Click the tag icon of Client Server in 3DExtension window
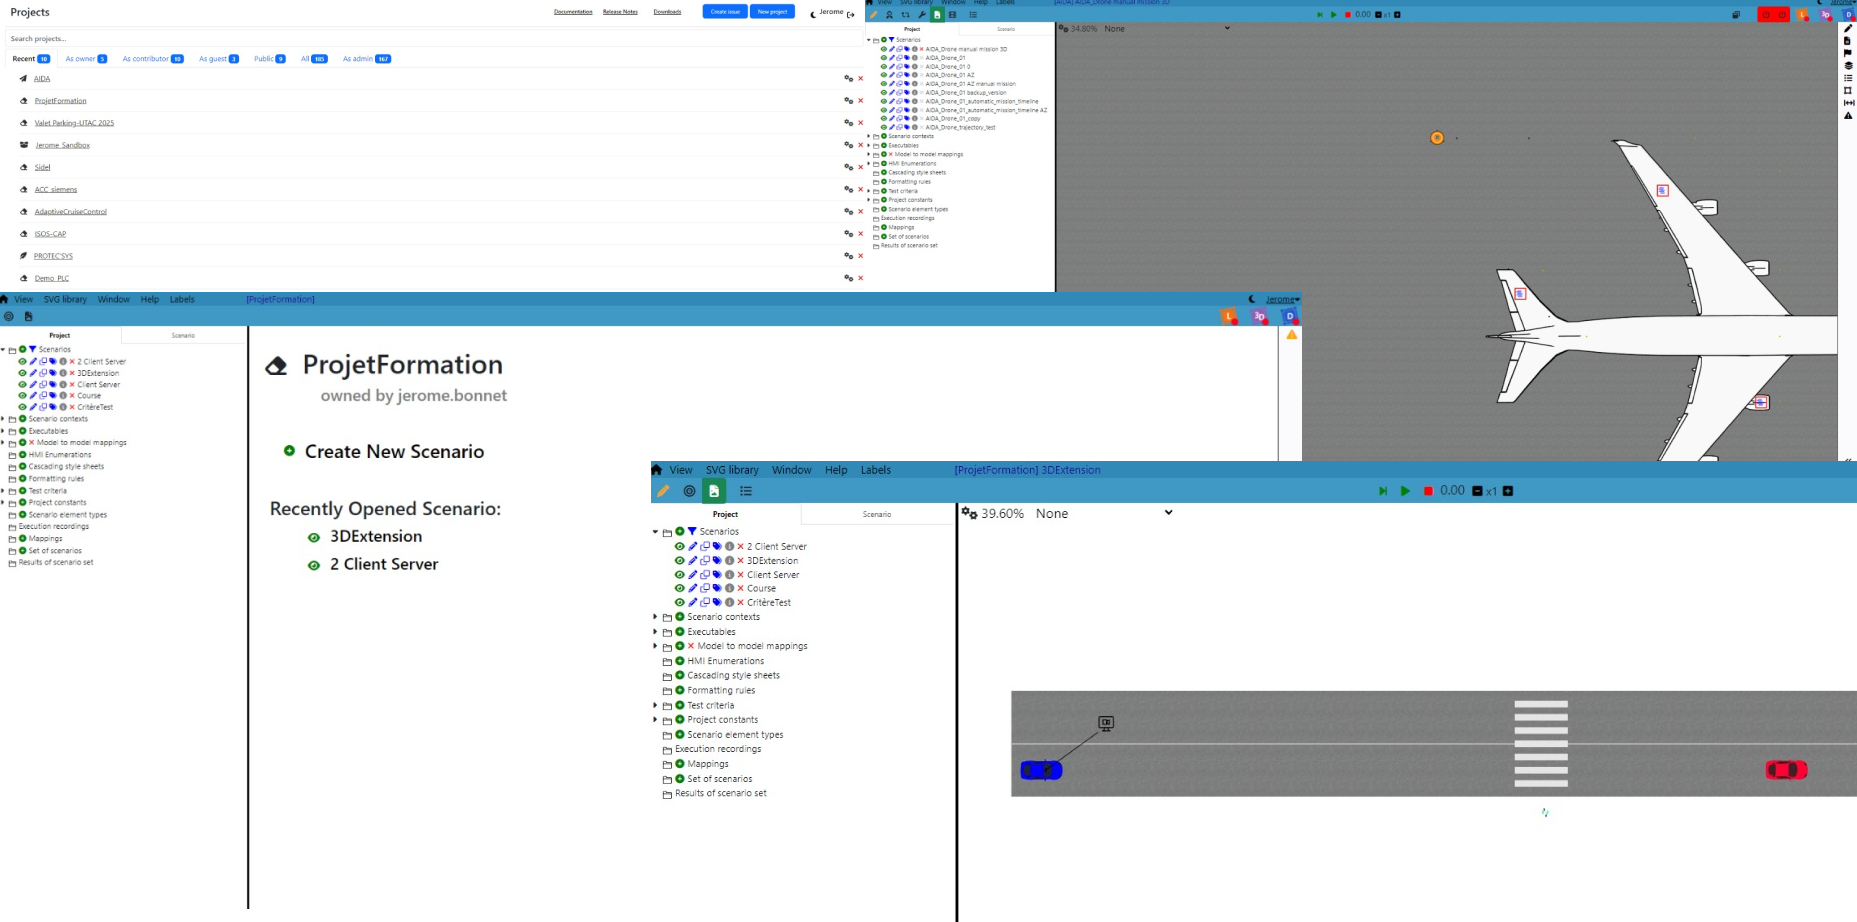Viewport: 1857px width, 922px height. [717, 575]
